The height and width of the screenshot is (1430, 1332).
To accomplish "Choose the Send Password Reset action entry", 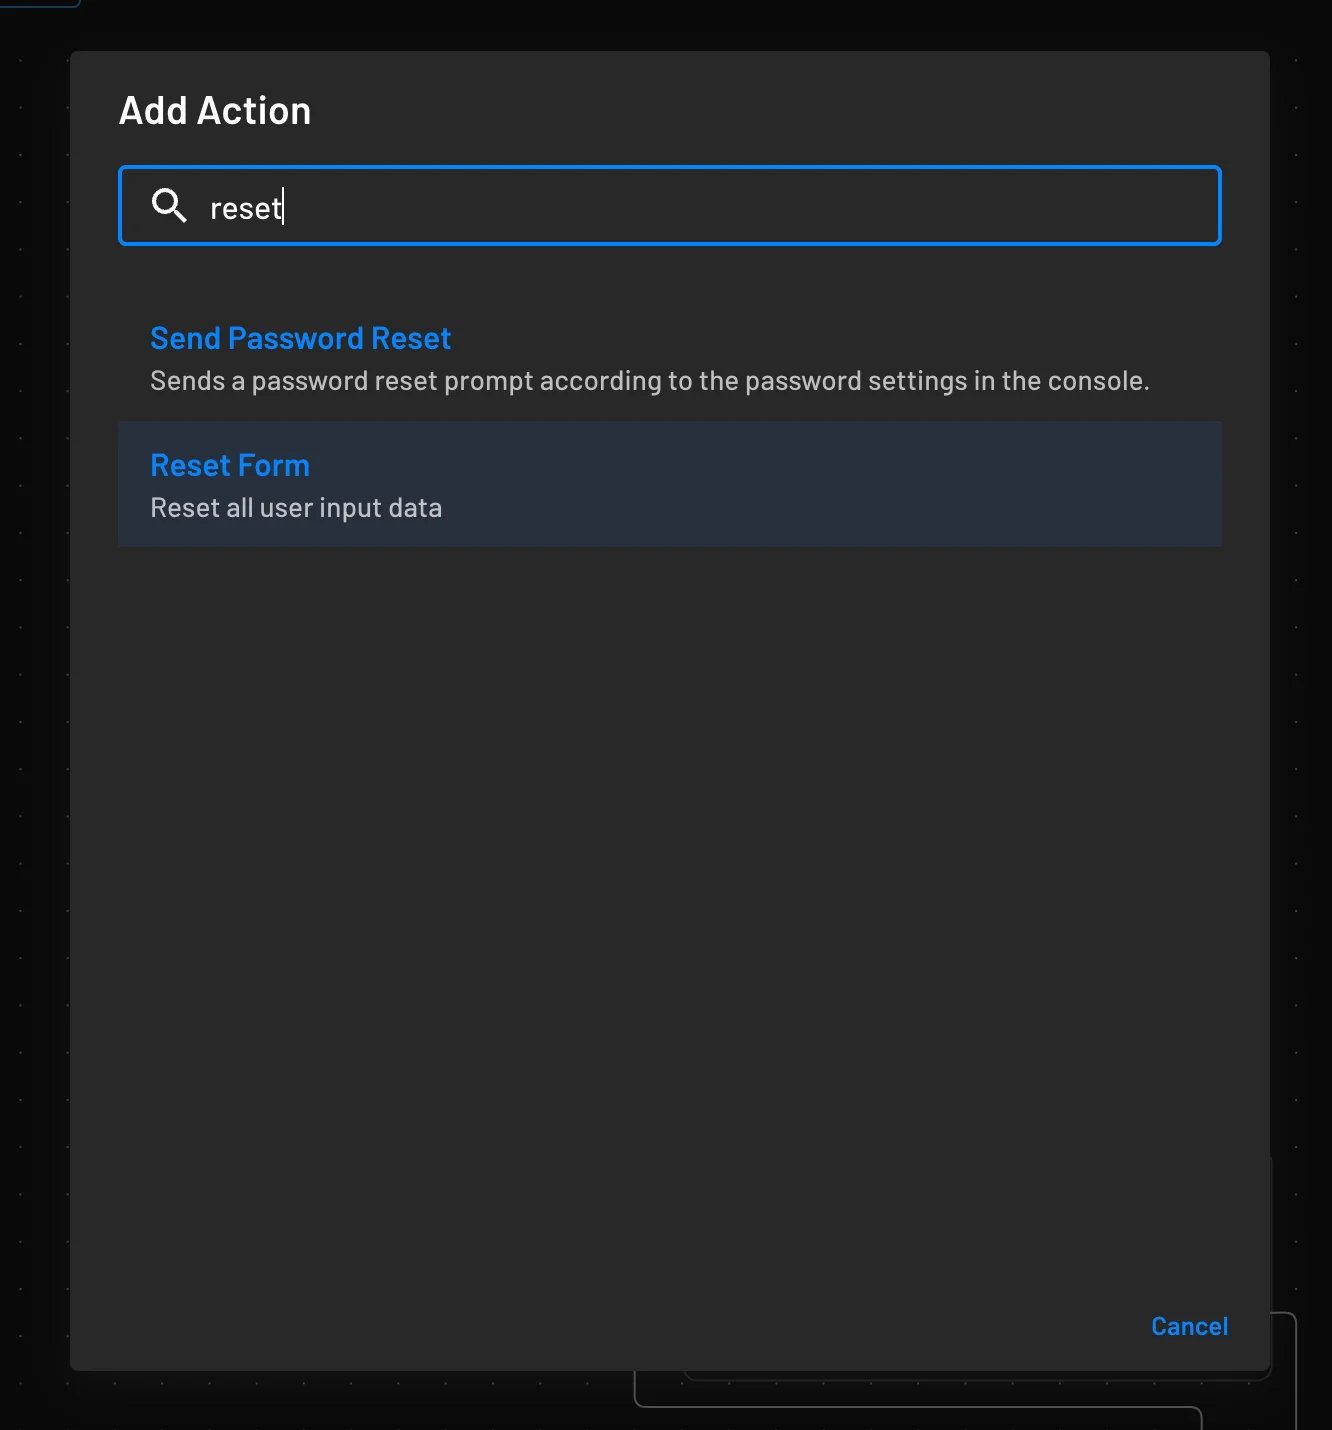I will pyautogui.click(x=300, y=338).
